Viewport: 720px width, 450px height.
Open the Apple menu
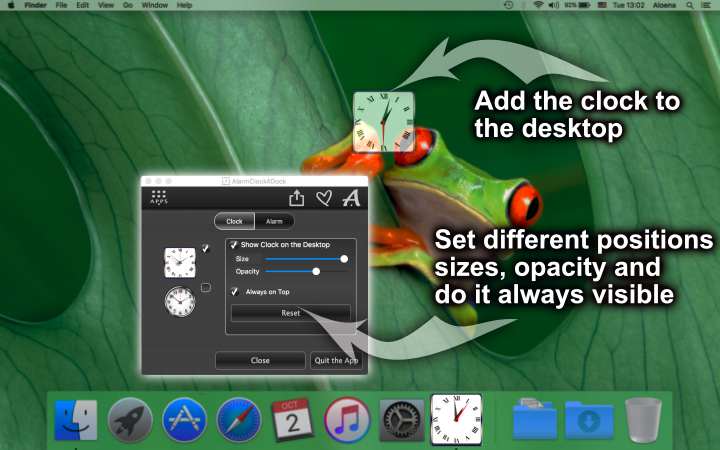tap(11, 5)
